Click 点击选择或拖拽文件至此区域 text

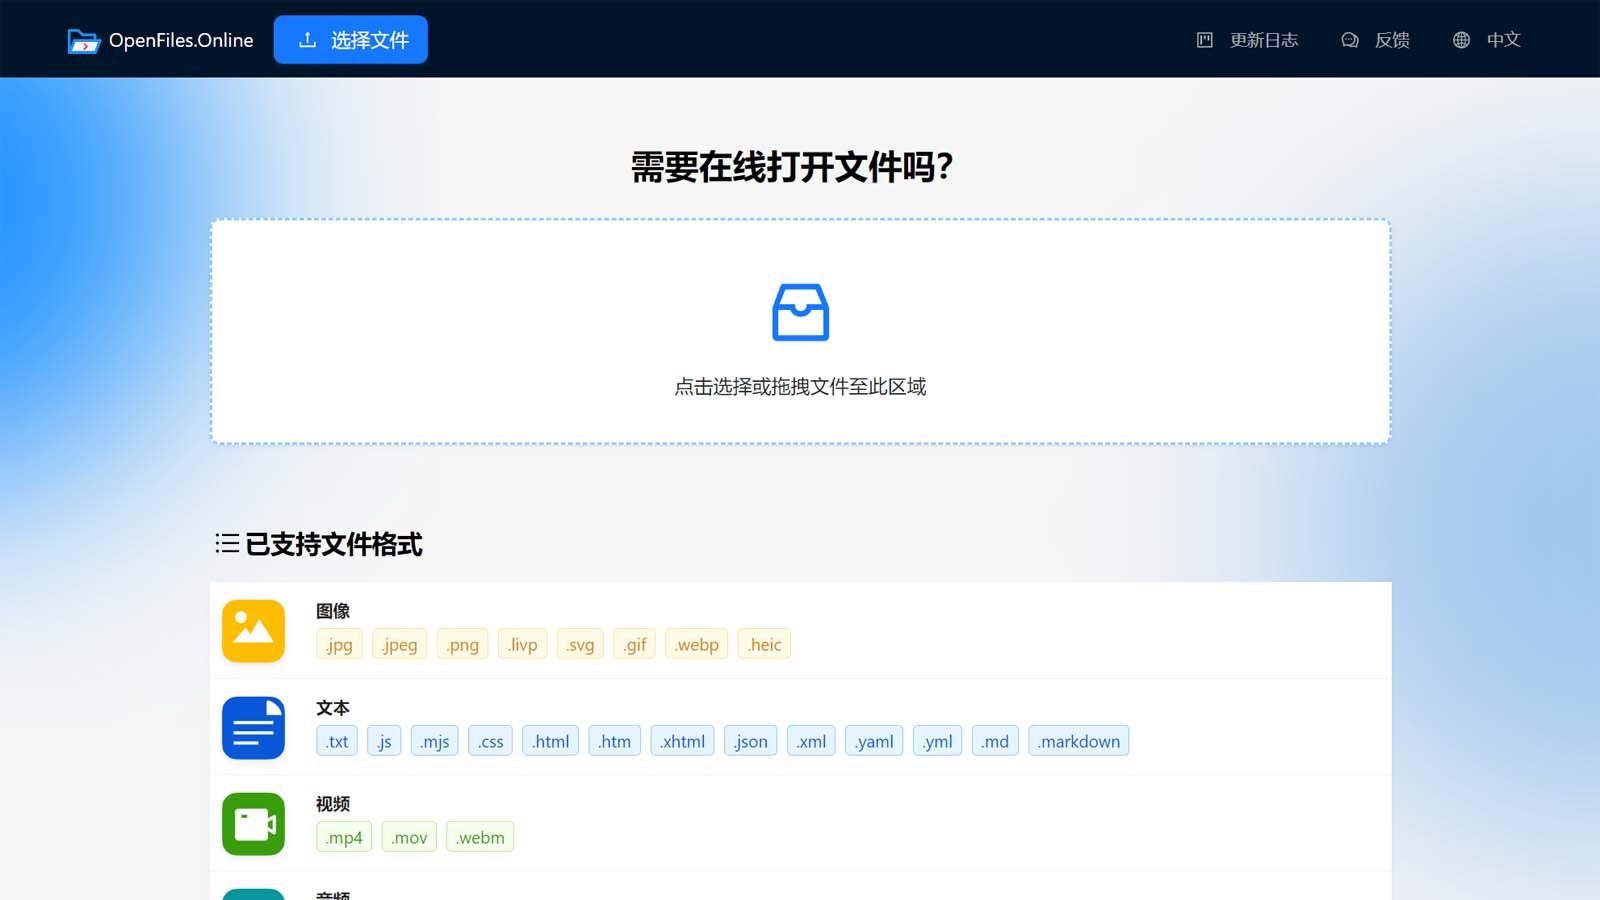800,387
